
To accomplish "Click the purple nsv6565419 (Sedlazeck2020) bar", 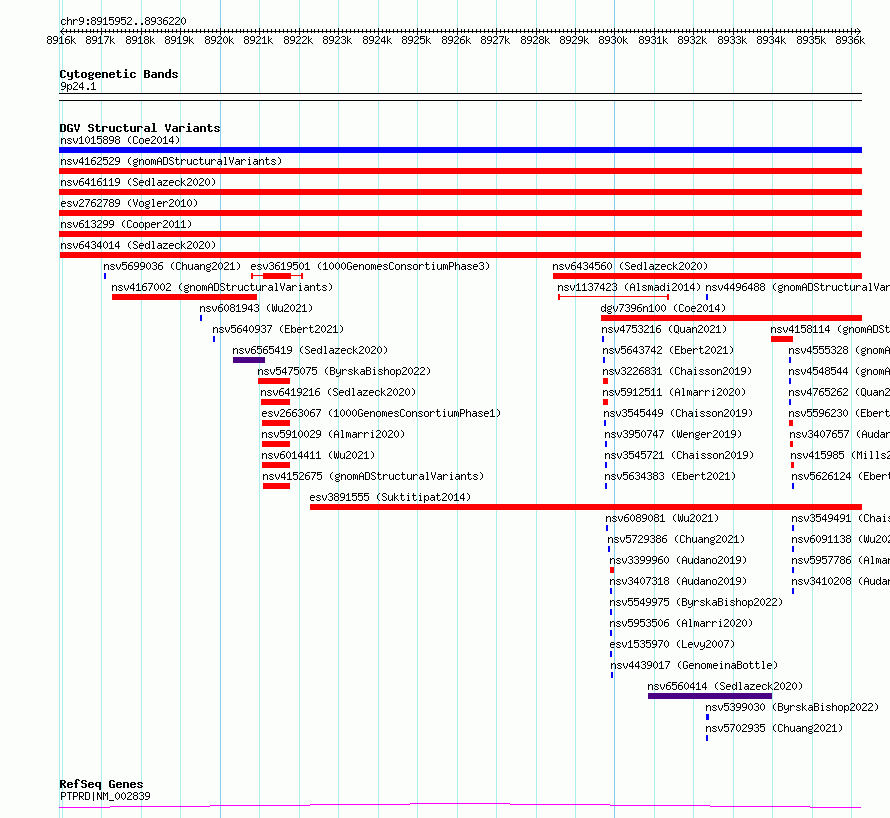I will point(249,360).
